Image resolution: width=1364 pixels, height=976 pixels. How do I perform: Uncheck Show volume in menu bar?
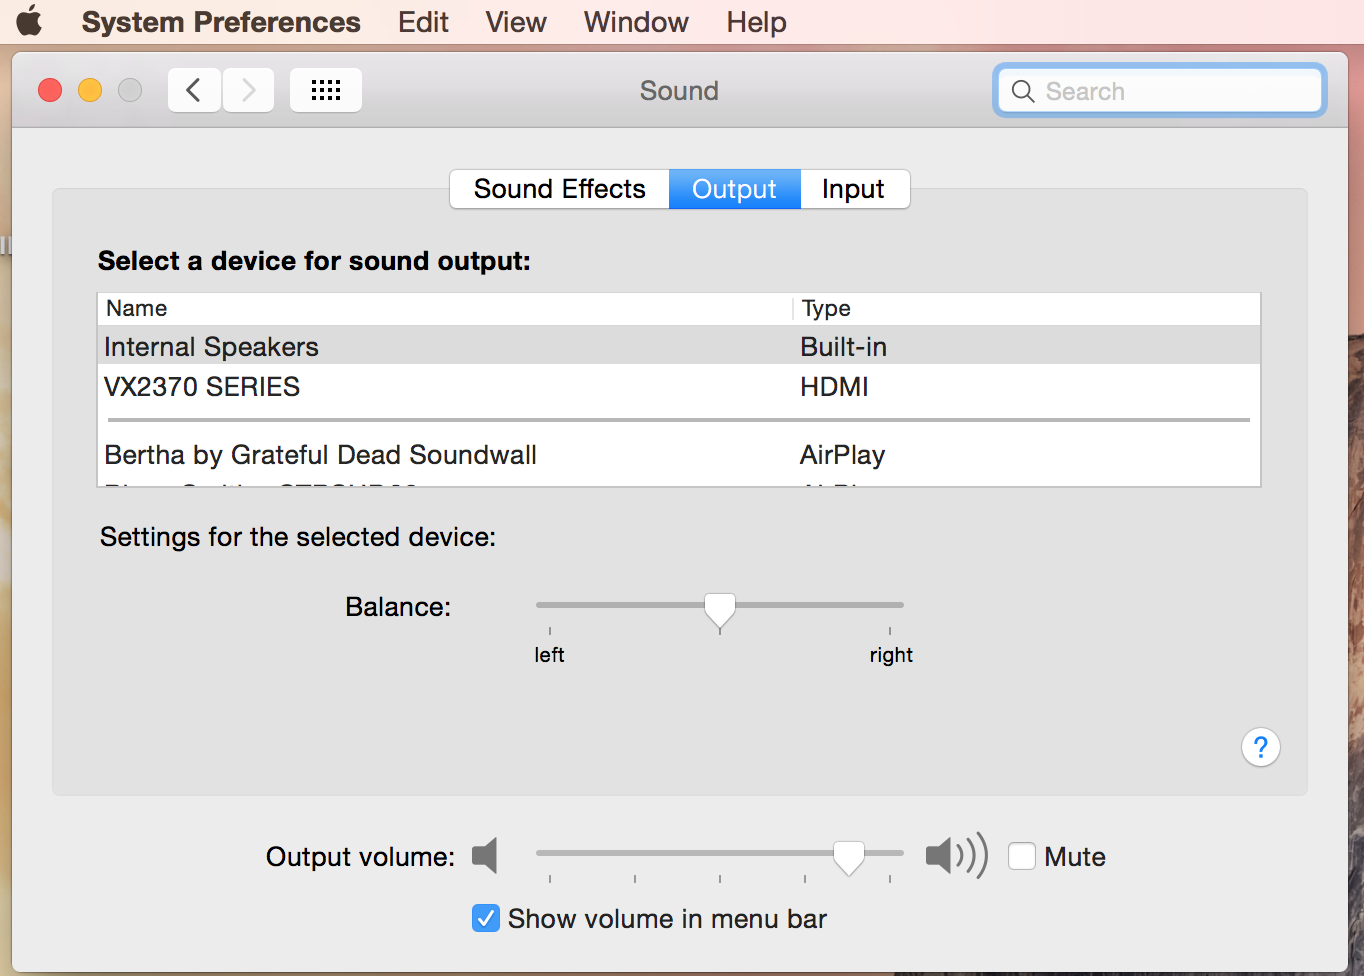(486, 918)
